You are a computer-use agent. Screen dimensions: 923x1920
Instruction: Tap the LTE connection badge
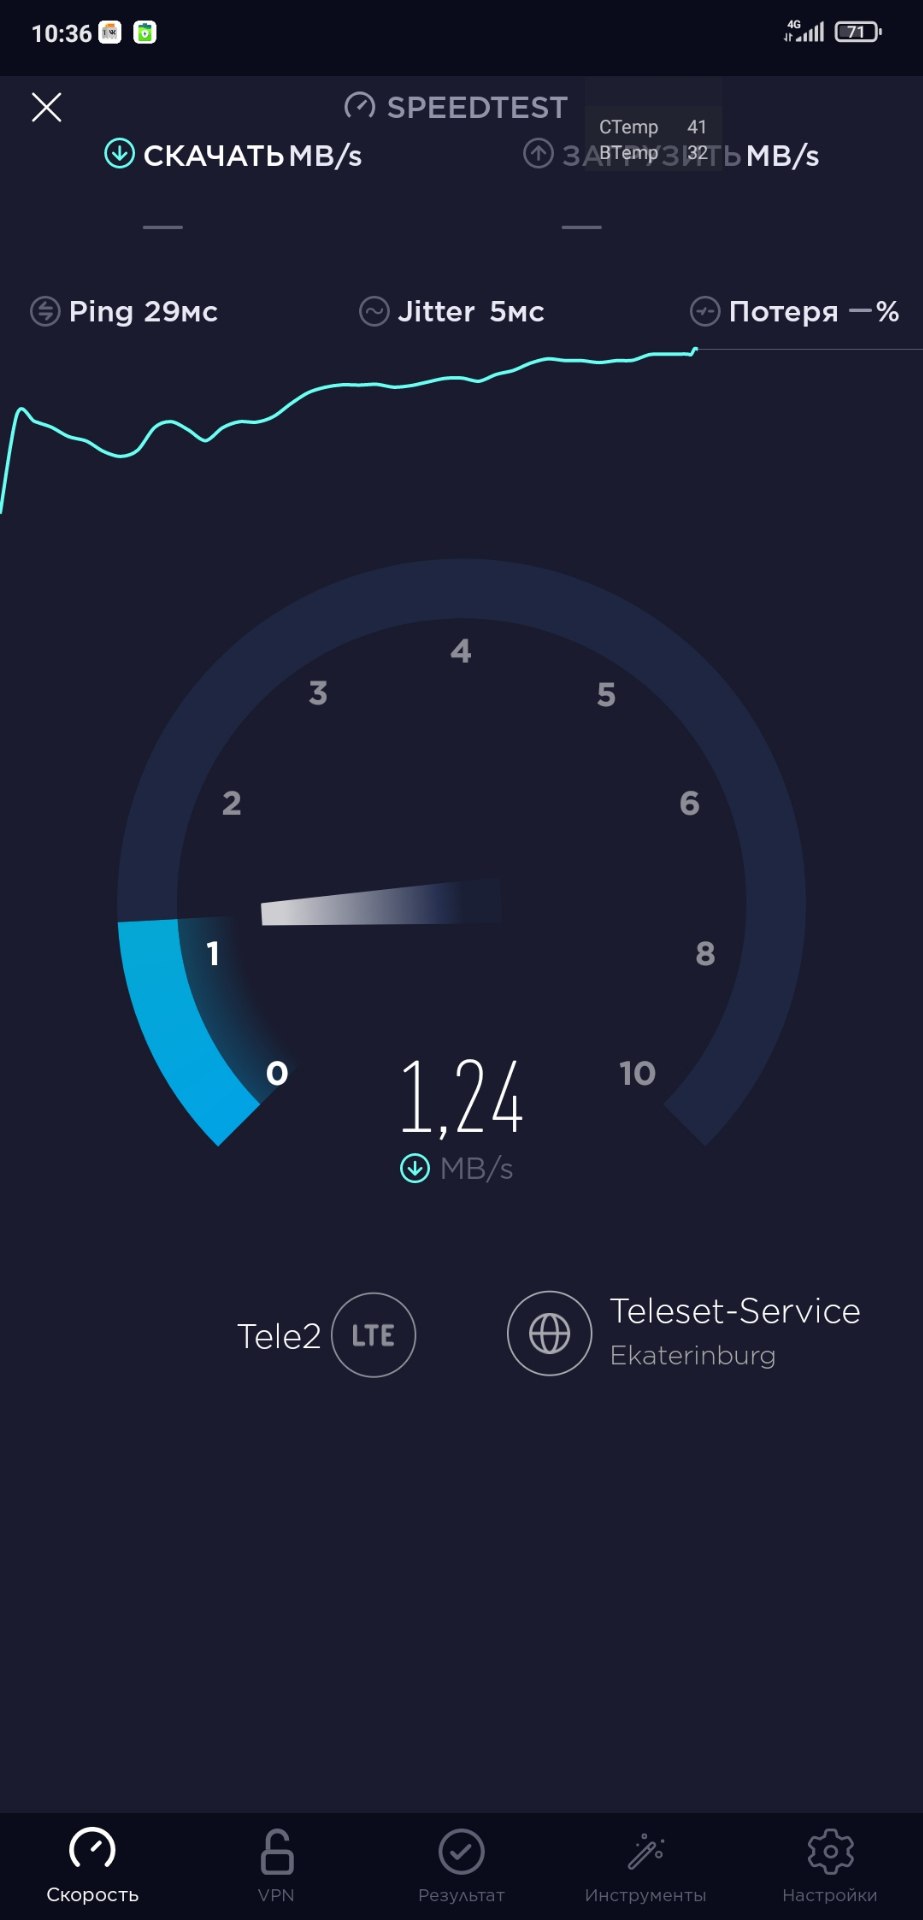click(373, 1335)
